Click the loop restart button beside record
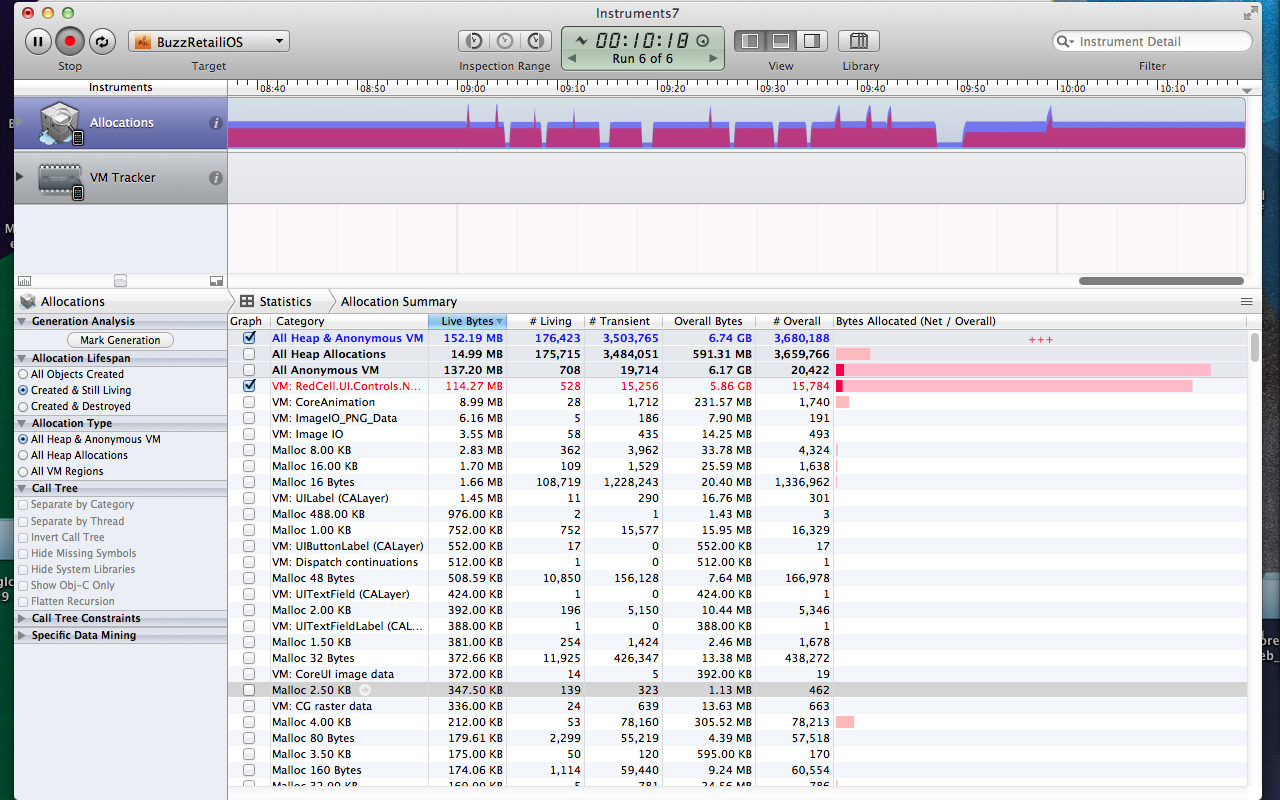 coord(101,41)
